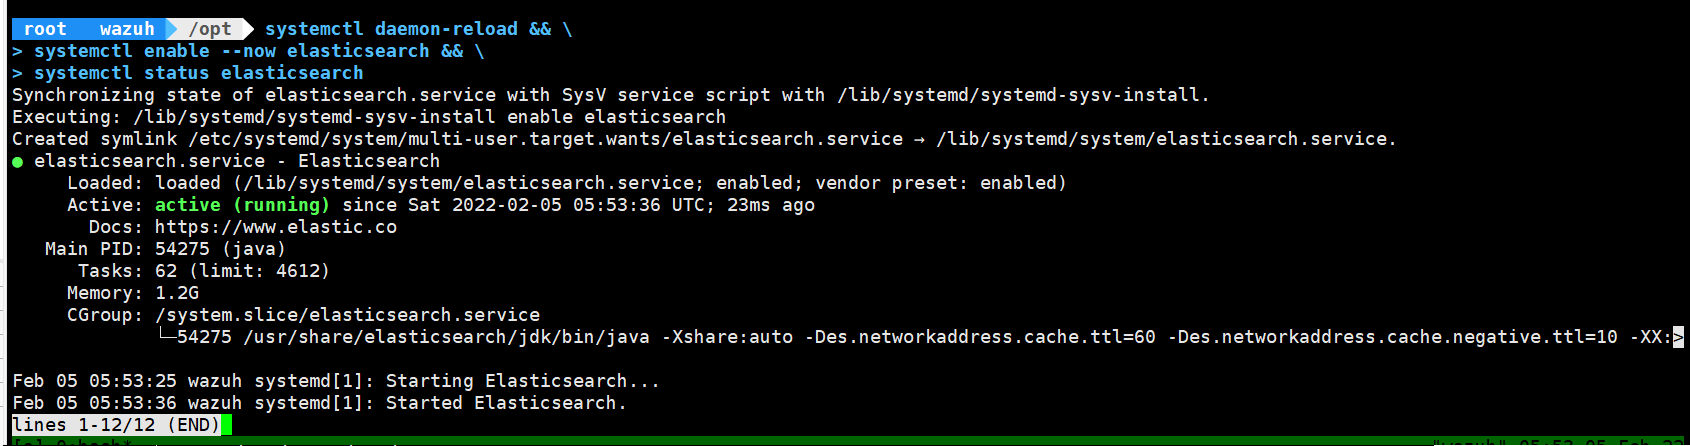Click the line truncation arrow marker
Screen dimensions: 1690x446
pyautogui.click(x=1678, y=337)
